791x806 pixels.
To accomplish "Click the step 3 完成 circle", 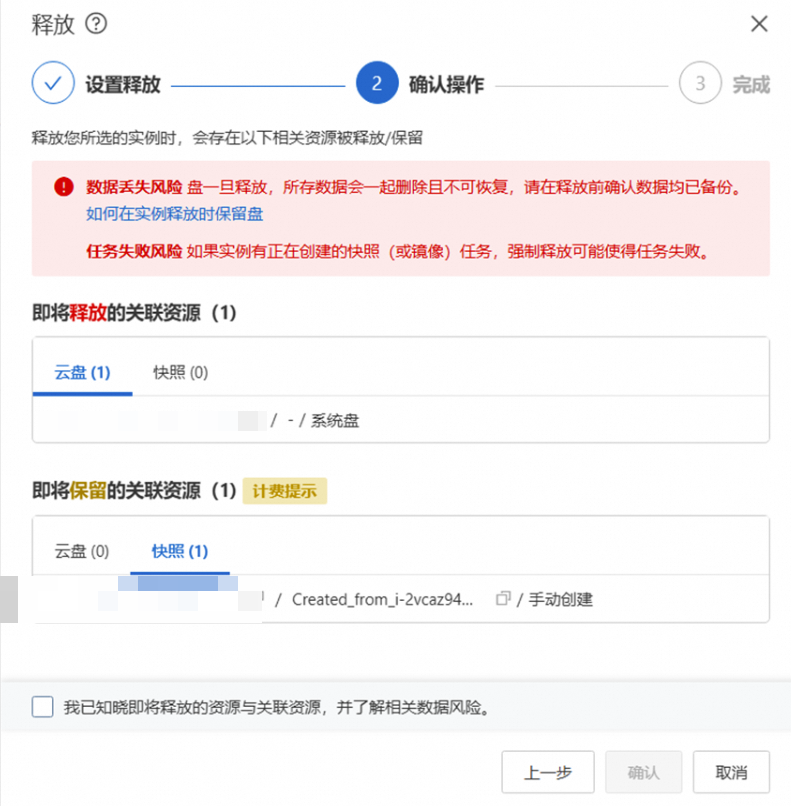I will (700, 83).
